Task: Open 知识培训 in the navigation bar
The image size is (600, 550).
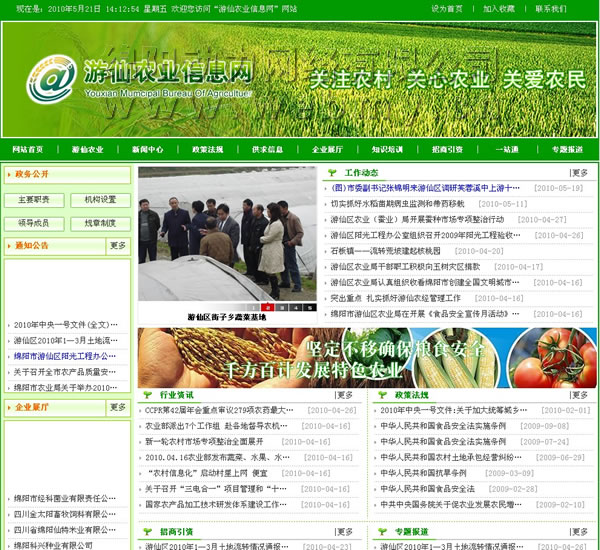Action: pos(387,149)
